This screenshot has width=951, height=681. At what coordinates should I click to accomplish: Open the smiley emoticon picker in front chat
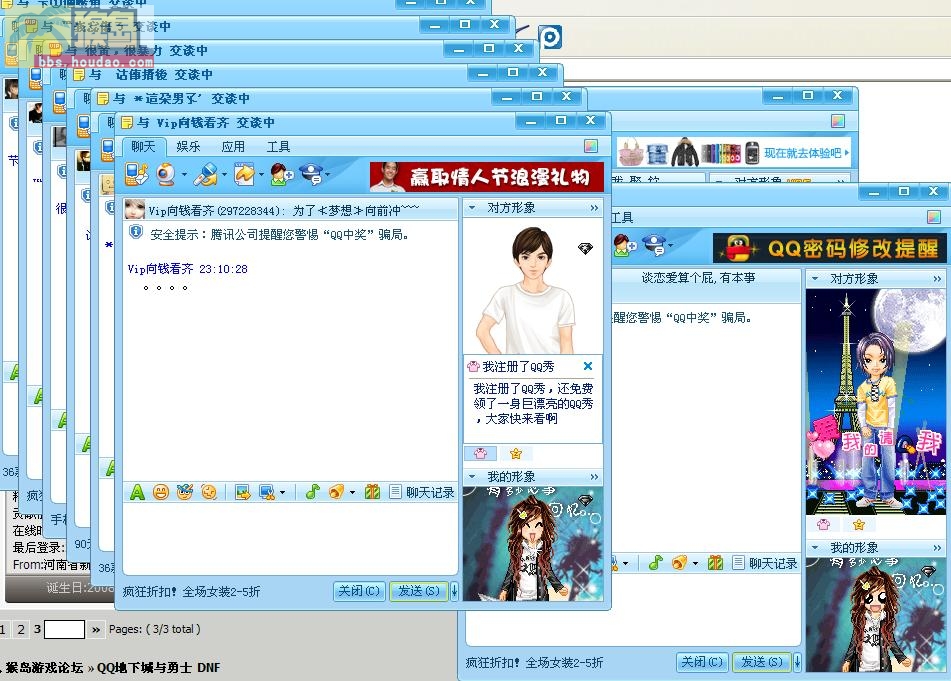tap(161, 492)
